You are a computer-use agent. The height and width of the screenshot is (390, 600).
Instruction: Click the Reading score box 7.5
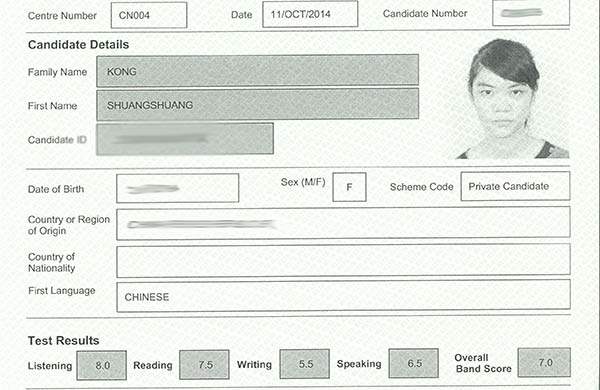(x=204, y=364)
